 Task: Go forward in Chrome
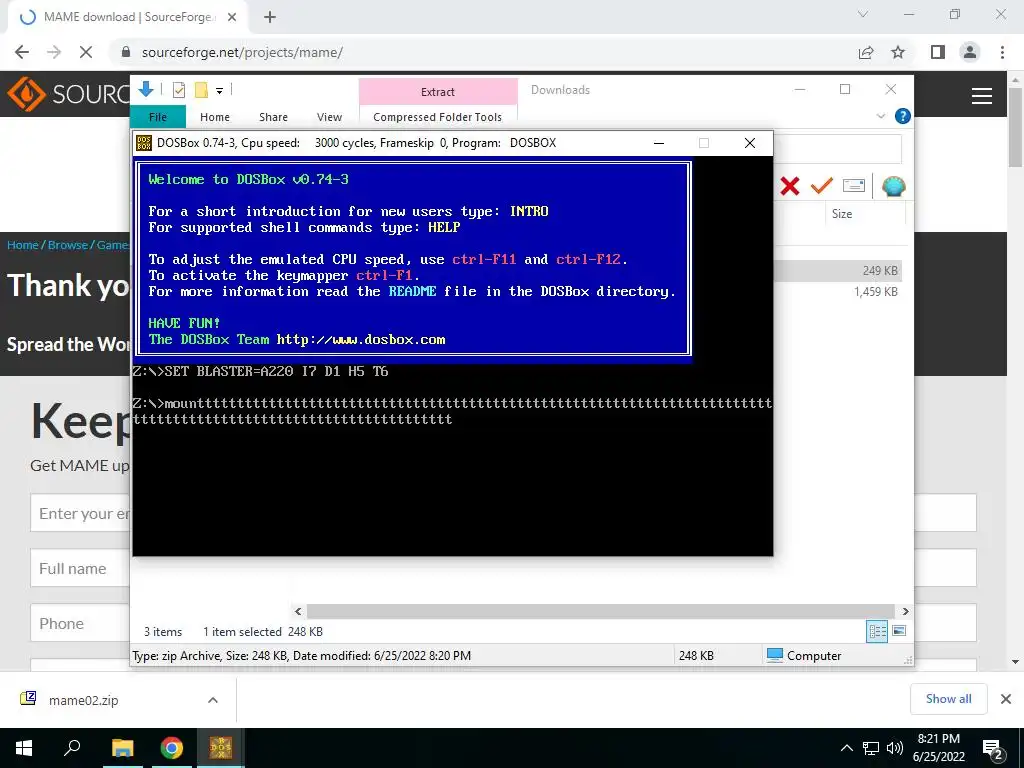click(x=54, y=52)
